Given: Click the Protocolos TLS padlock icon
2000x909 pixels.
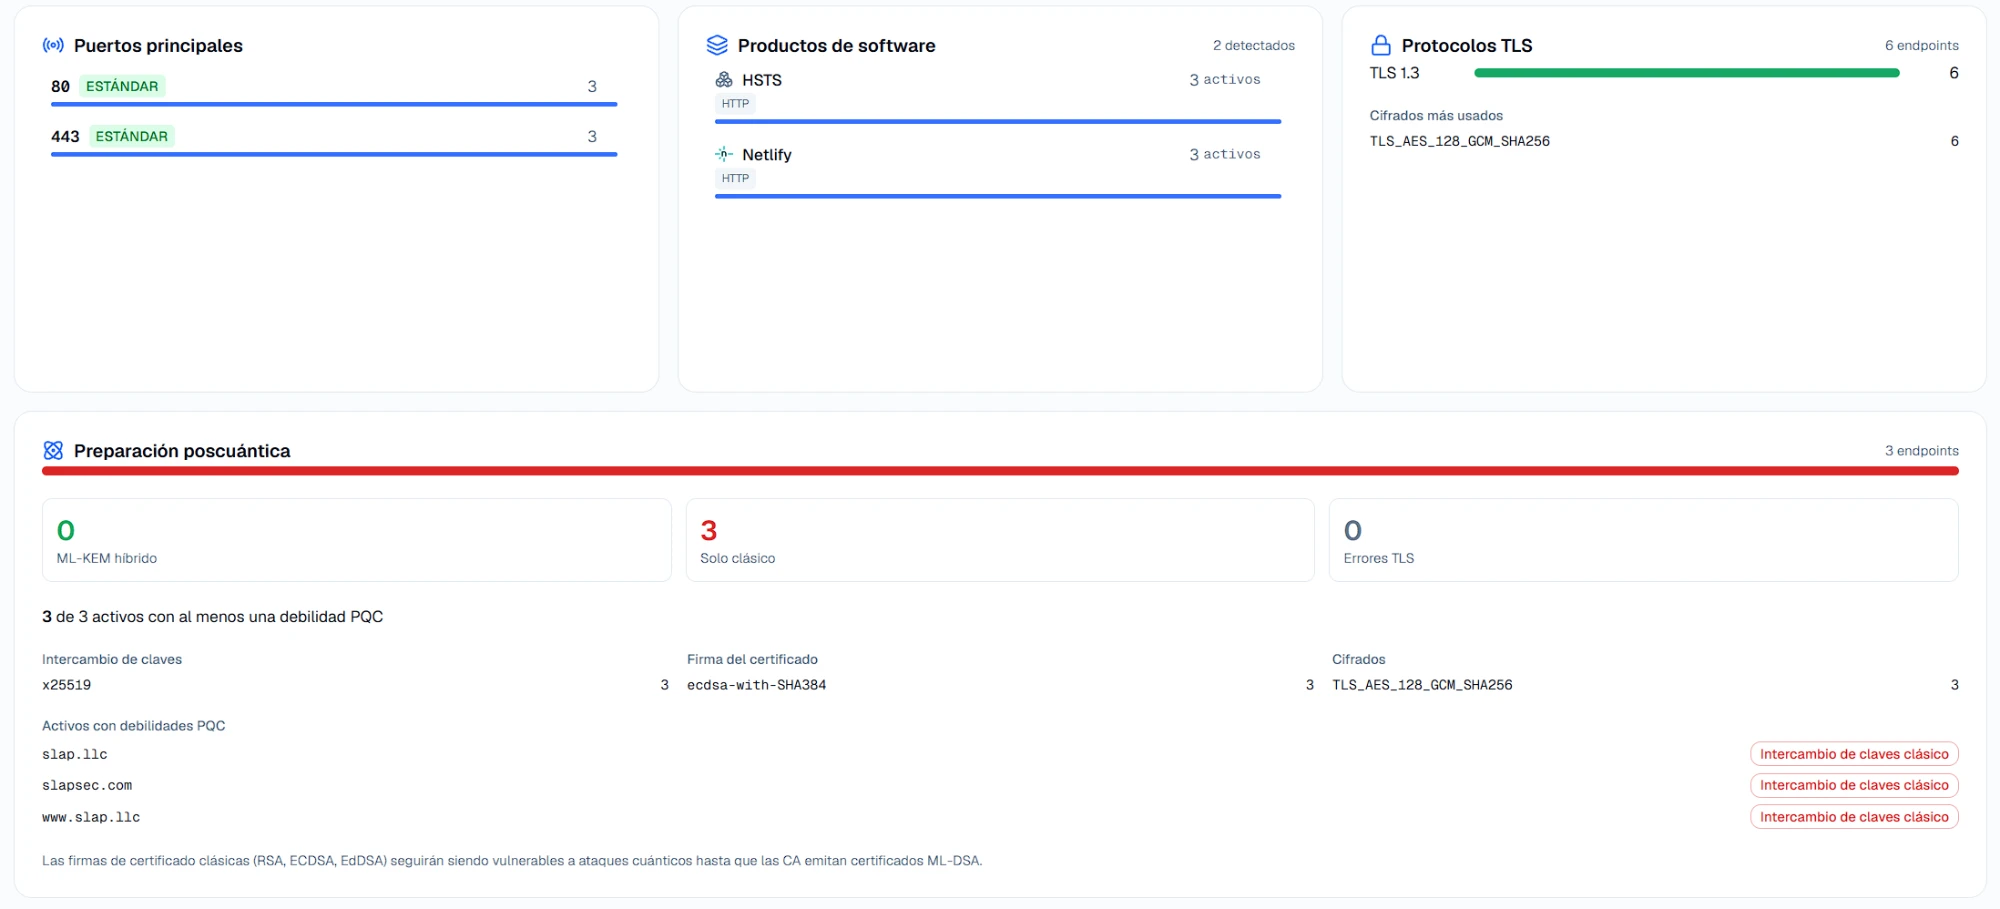Looking at the screenshot, I should click(x=1381, y=45).
